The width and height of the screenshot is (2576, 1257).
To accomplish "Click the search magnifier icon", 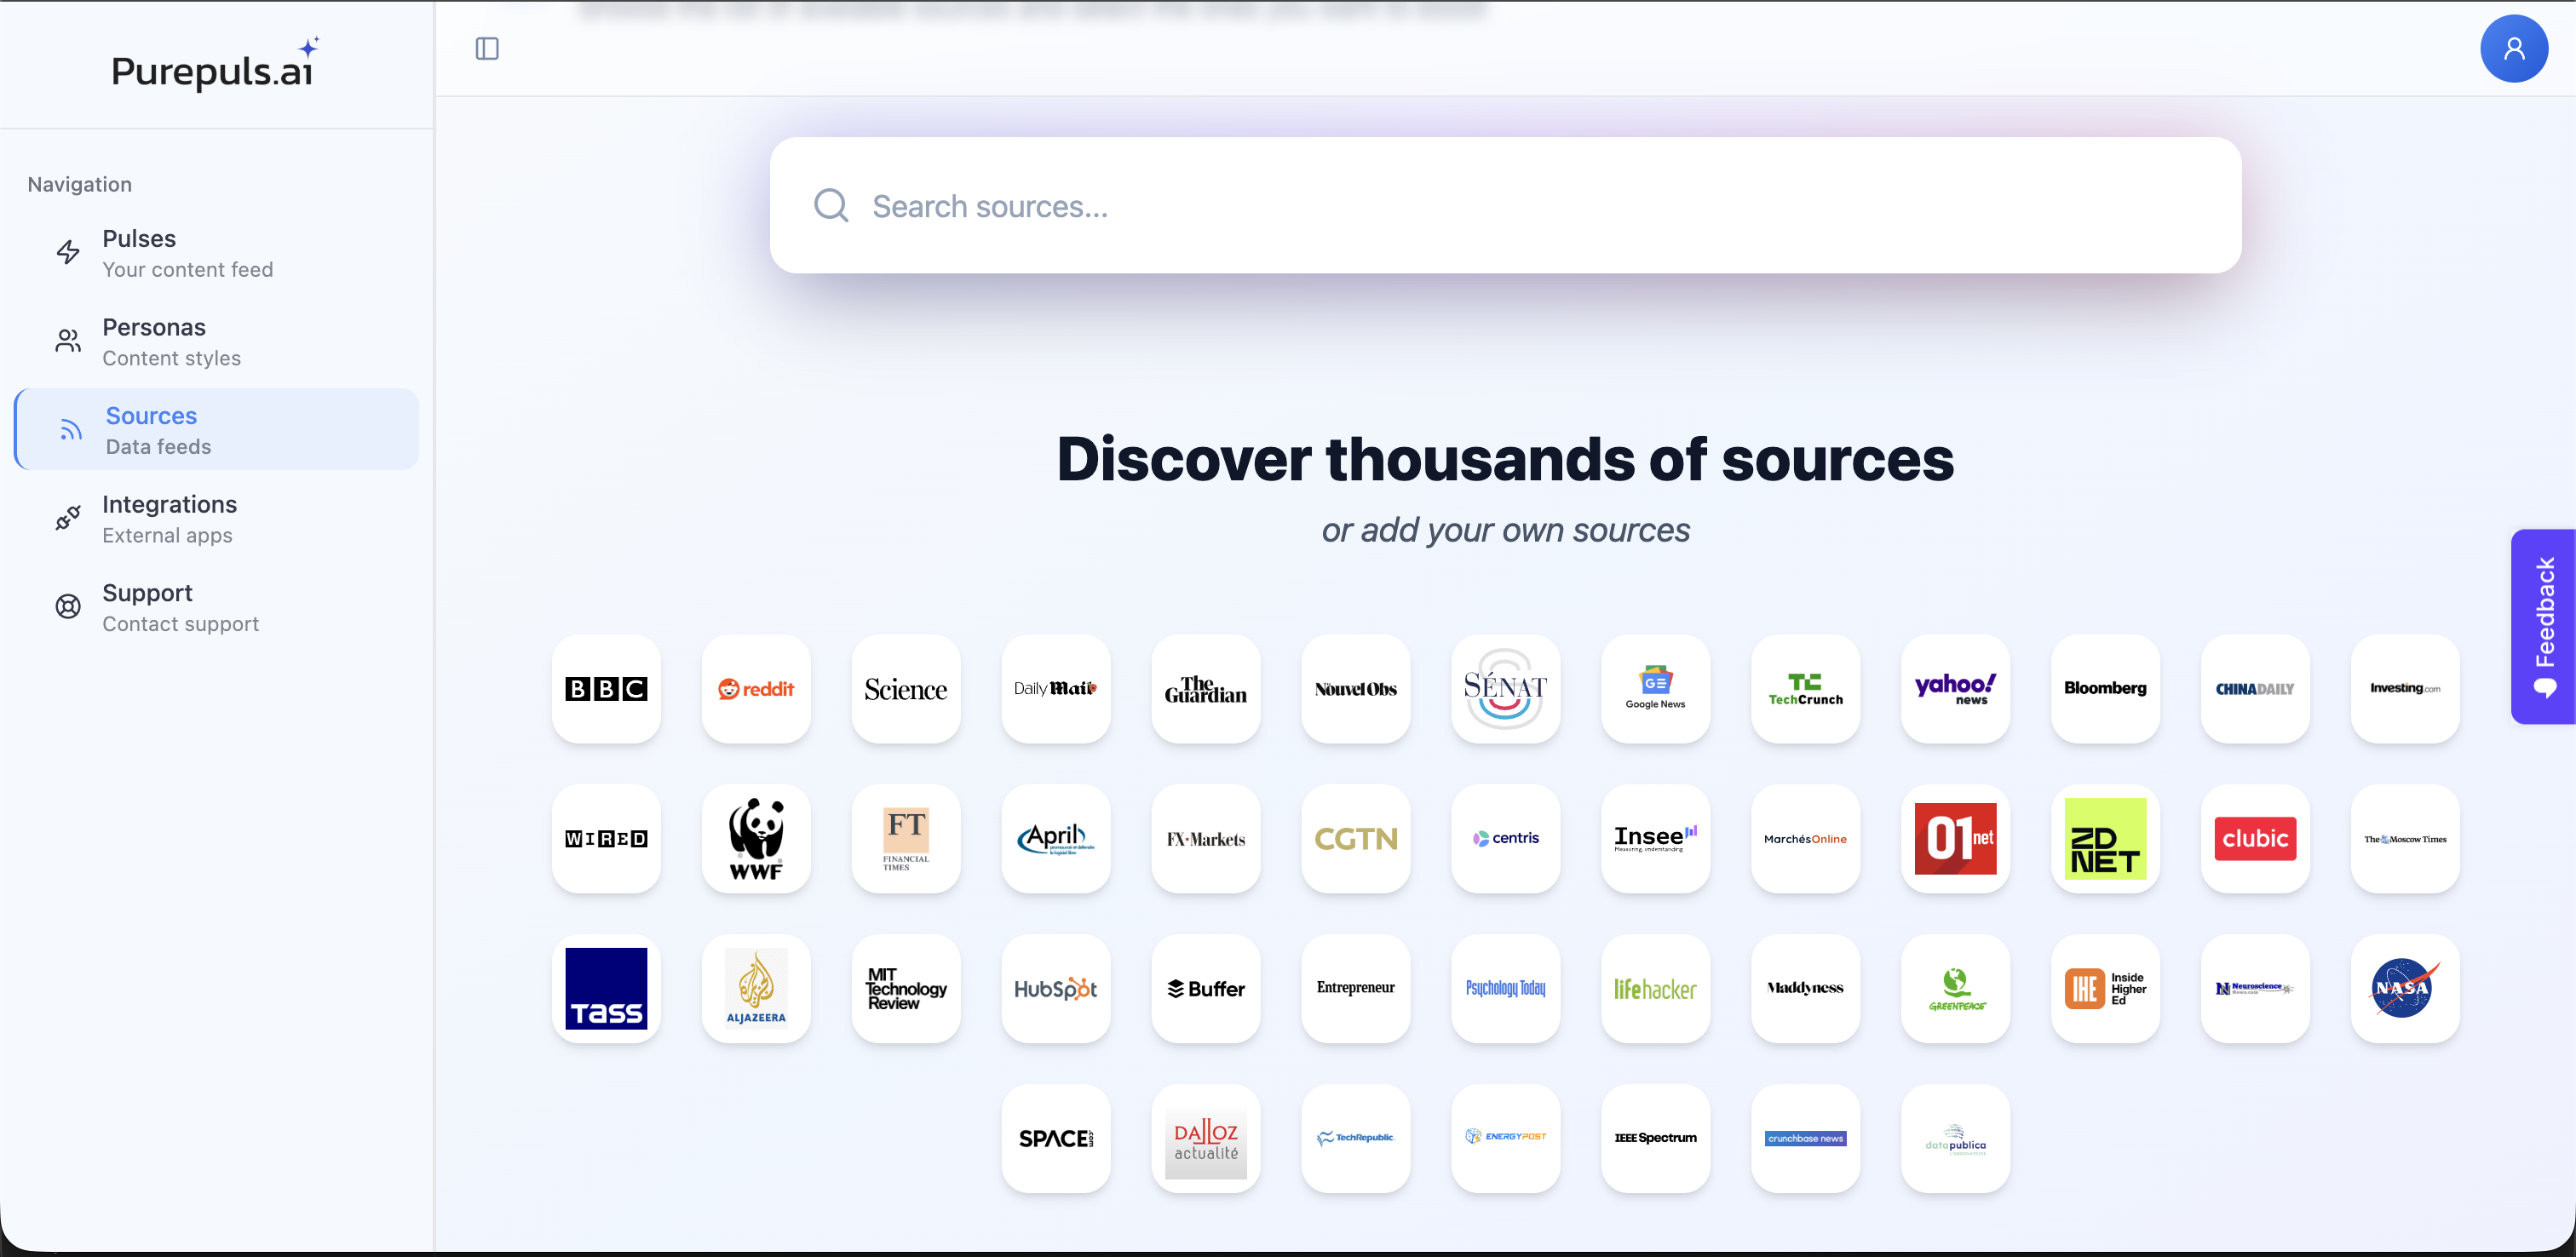I will click(830, 205).
